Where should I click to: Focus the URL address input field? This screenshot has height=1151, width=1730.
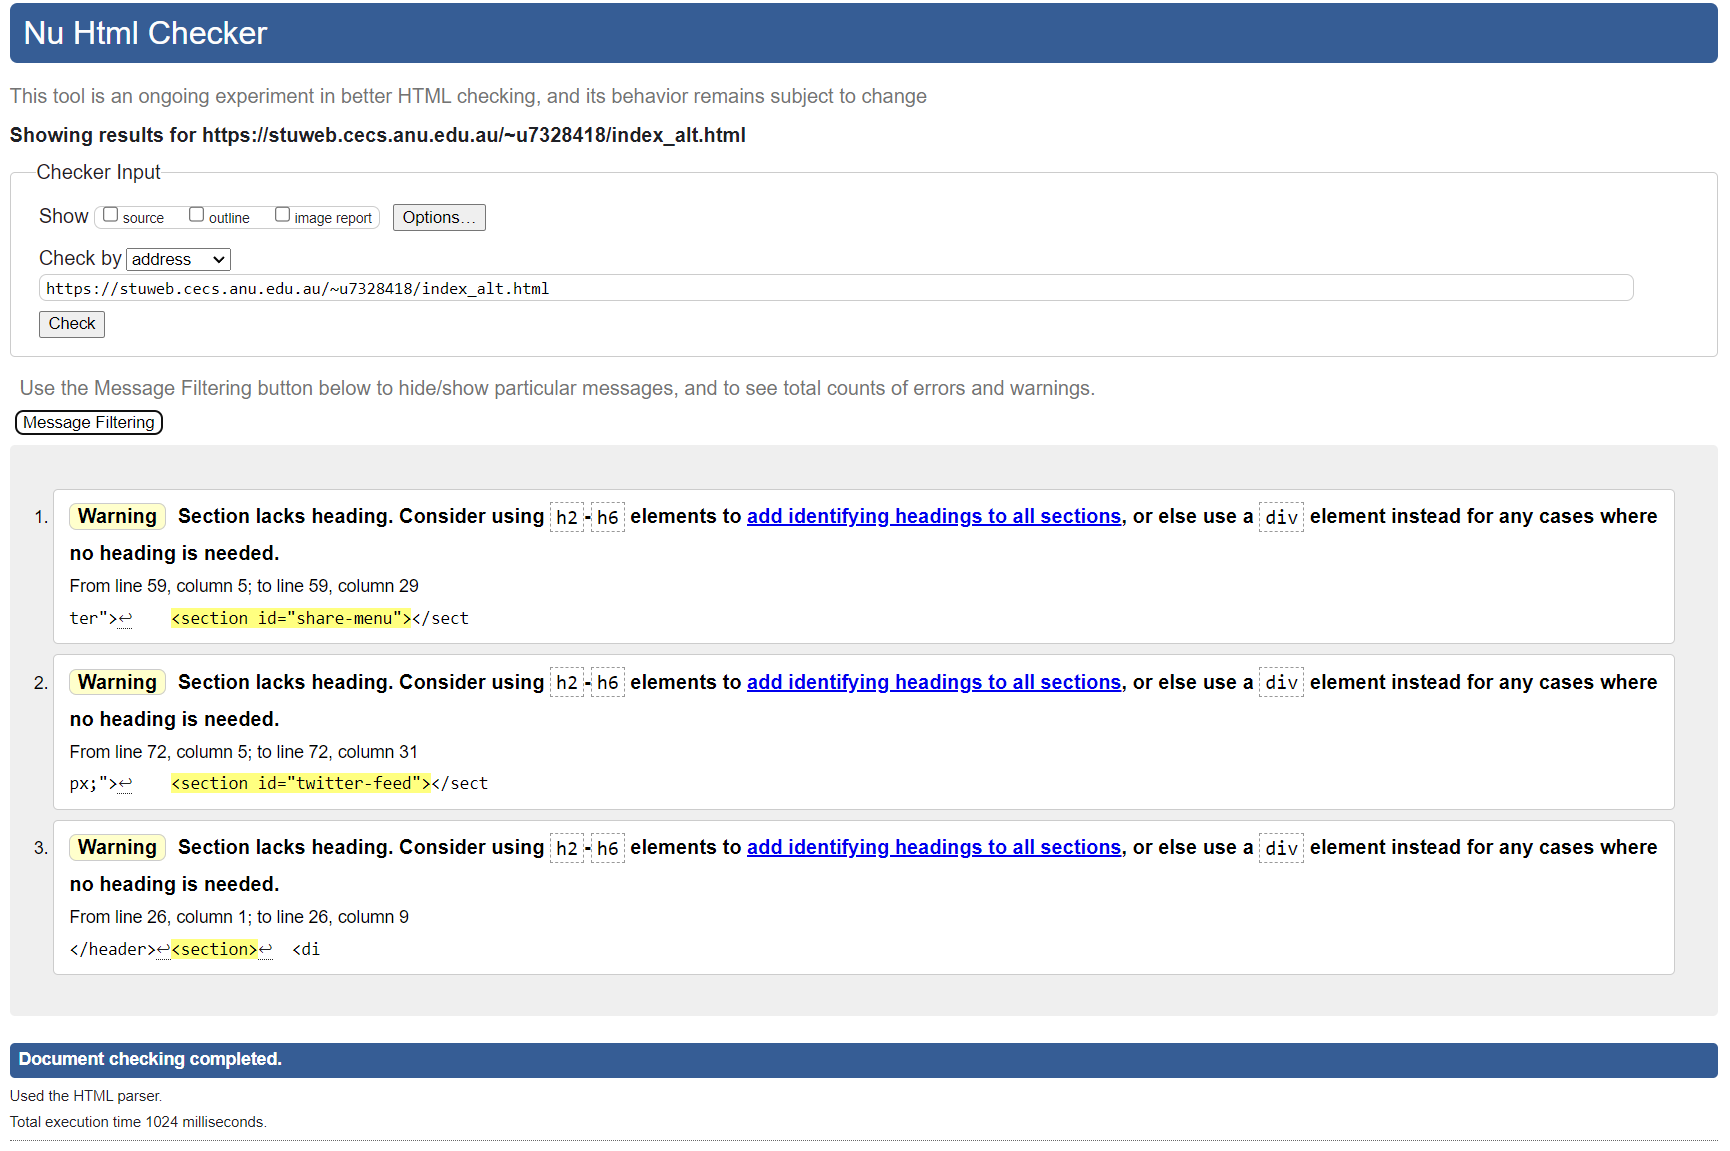(x=836, y=288)
